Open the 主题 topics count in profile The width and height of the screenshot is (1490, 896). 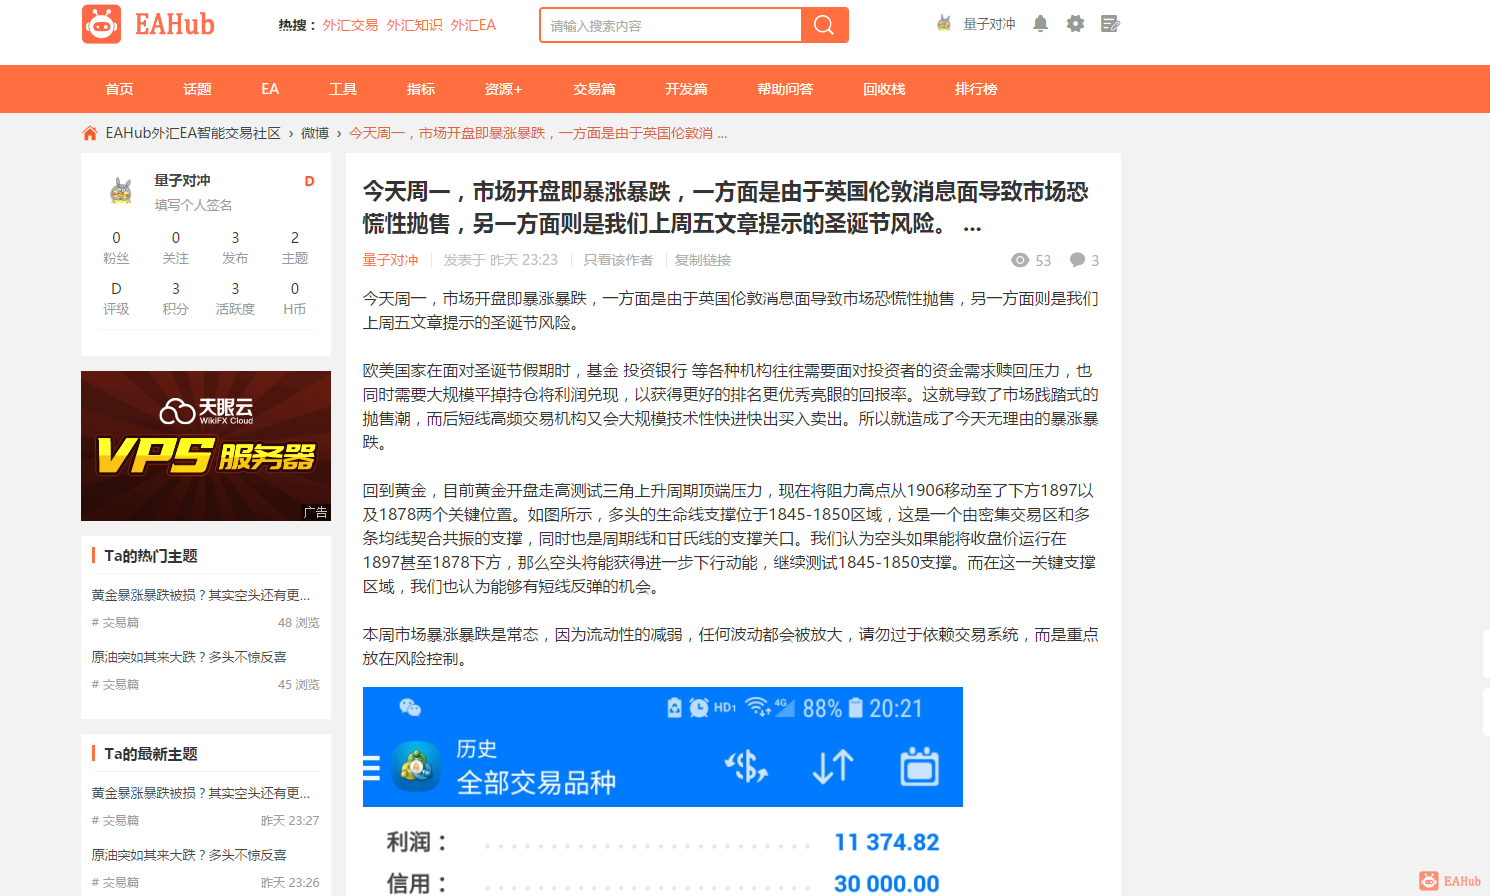[295, 248]
